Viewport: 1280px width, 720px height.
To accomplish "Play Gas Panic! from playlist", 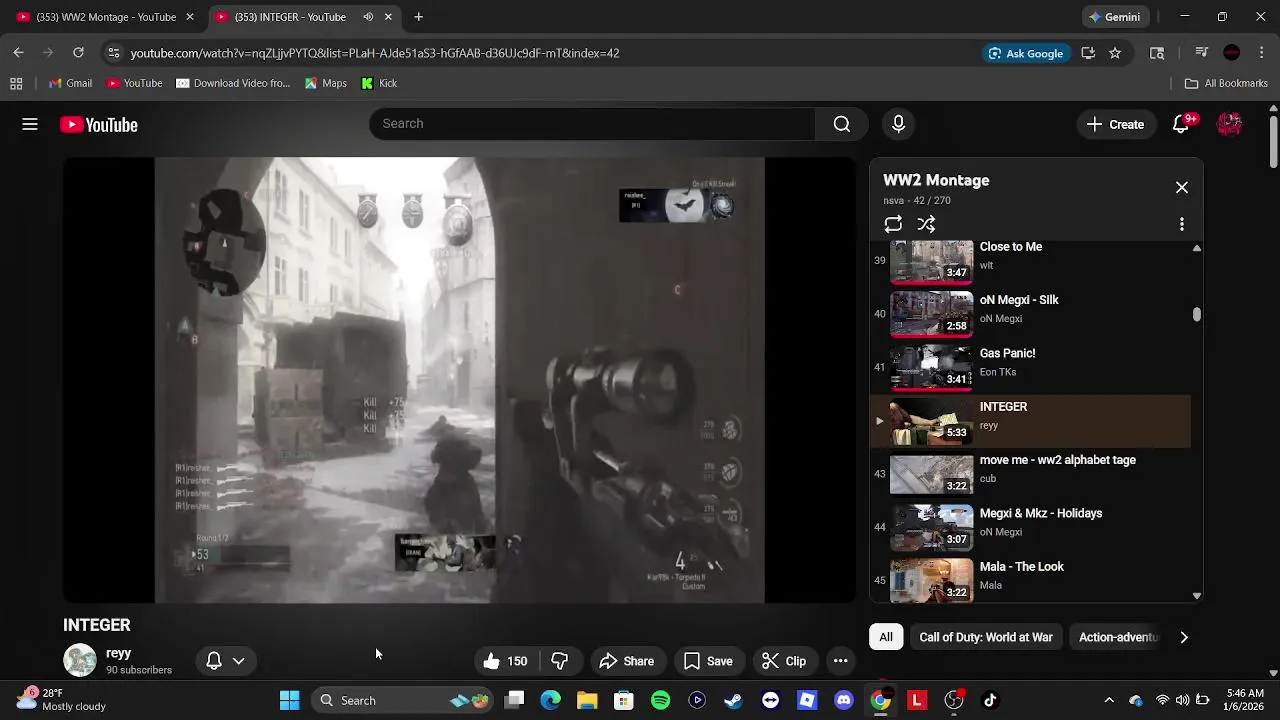I will coord(1030,366).
